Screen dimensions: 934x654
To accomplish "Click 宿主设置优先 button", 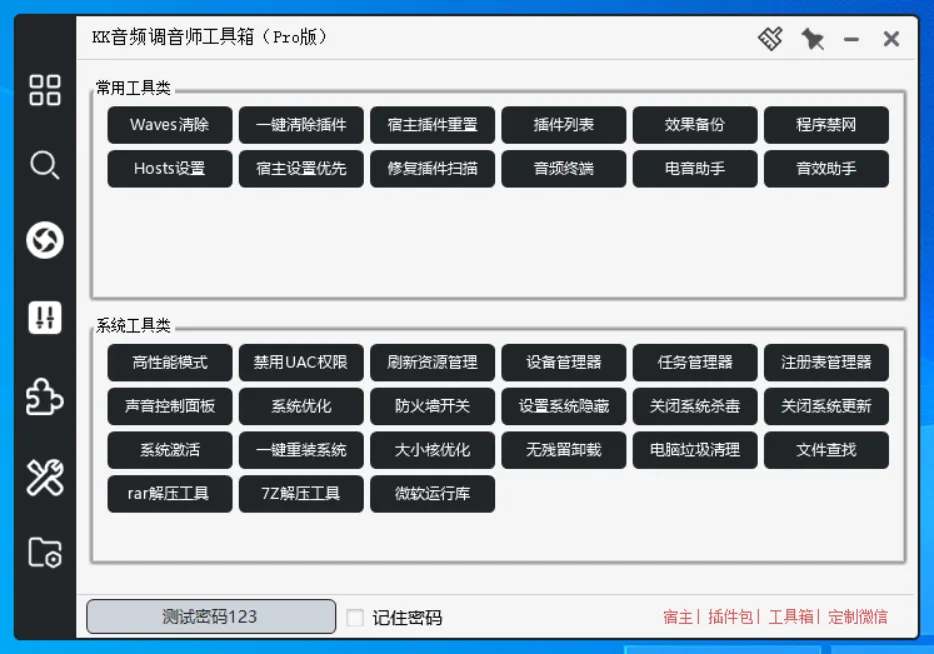I will pos(301,169).
